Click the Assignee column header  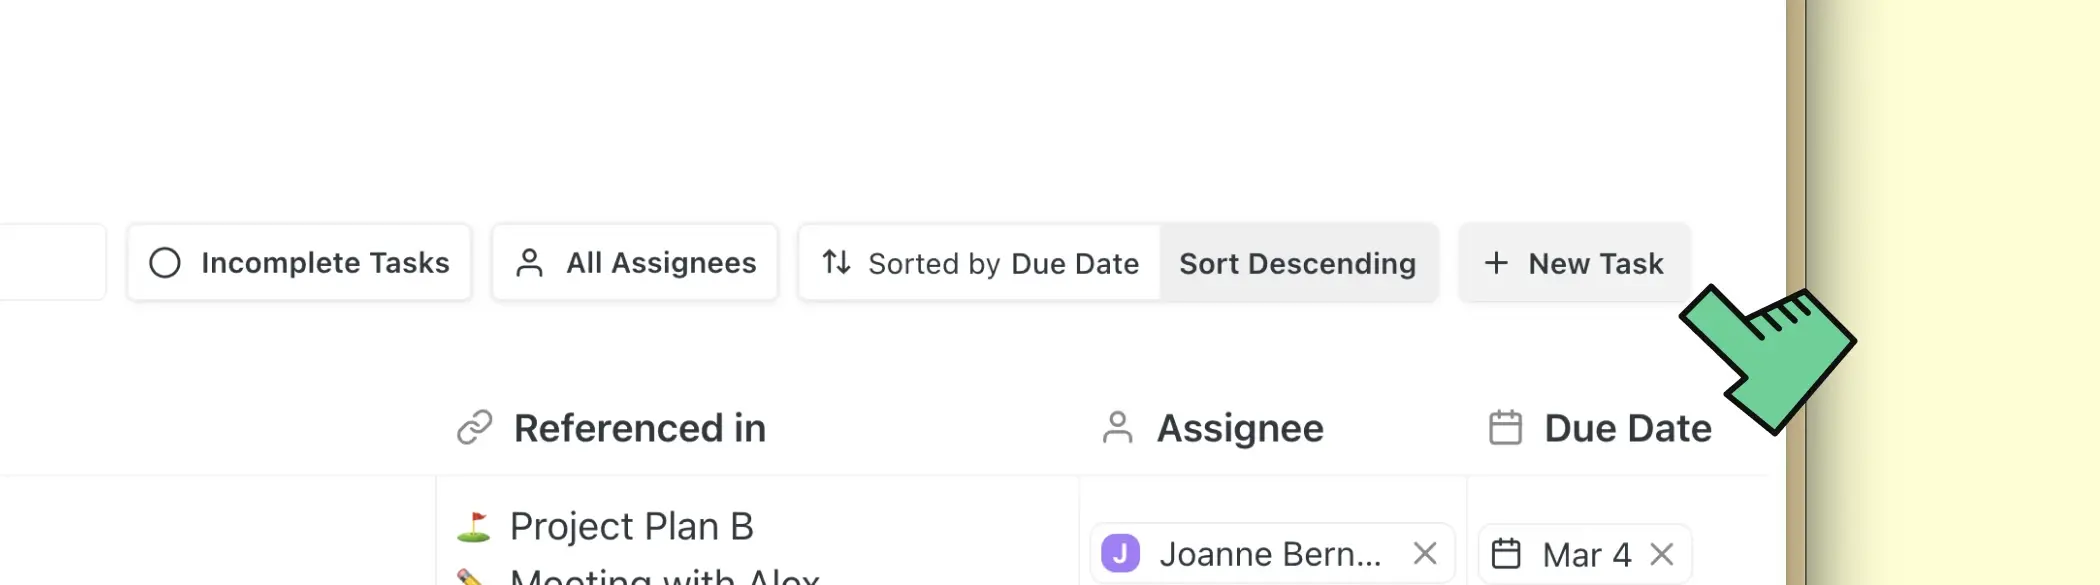point(1239,428)
